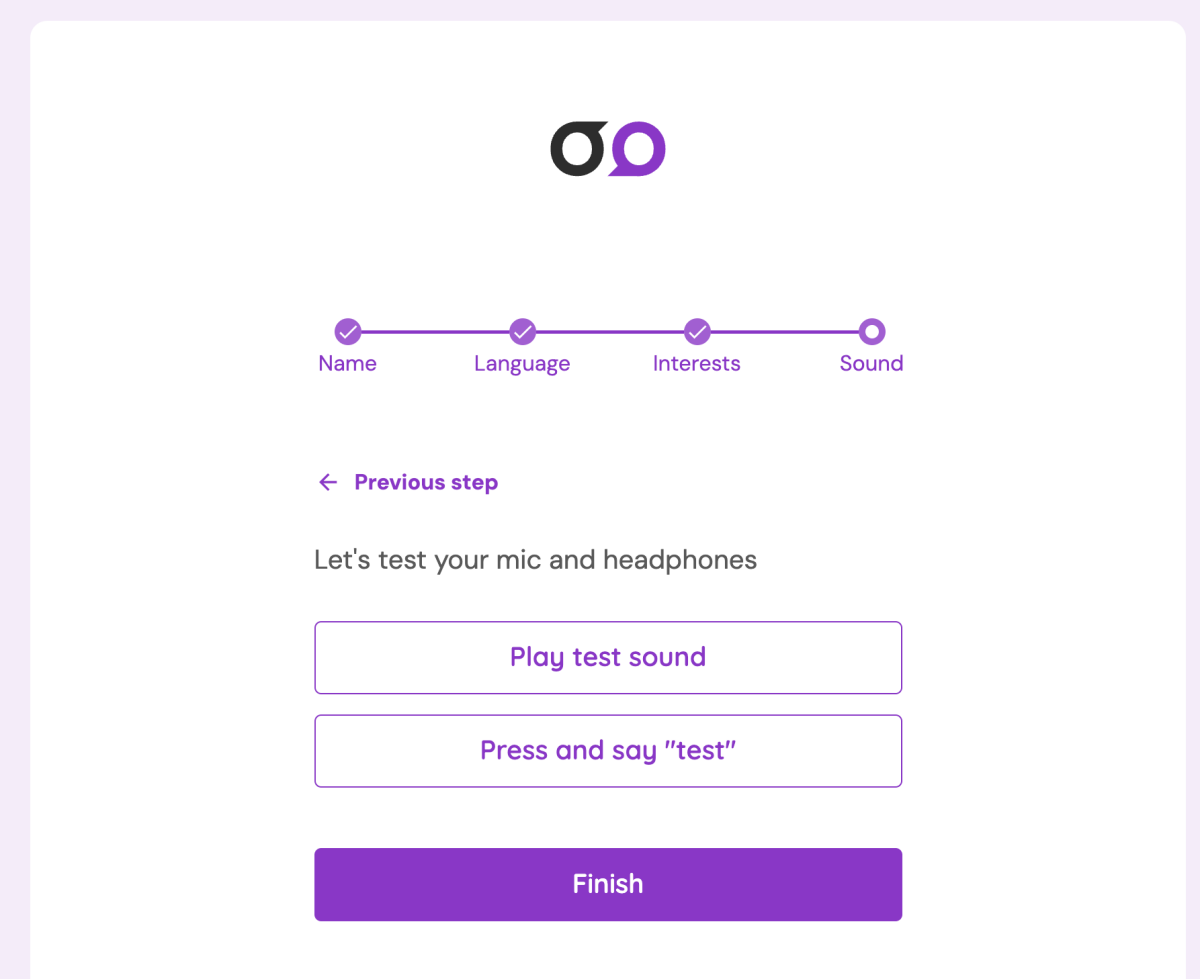
Task: Click the dark shape of the logo
Action: 577,150
